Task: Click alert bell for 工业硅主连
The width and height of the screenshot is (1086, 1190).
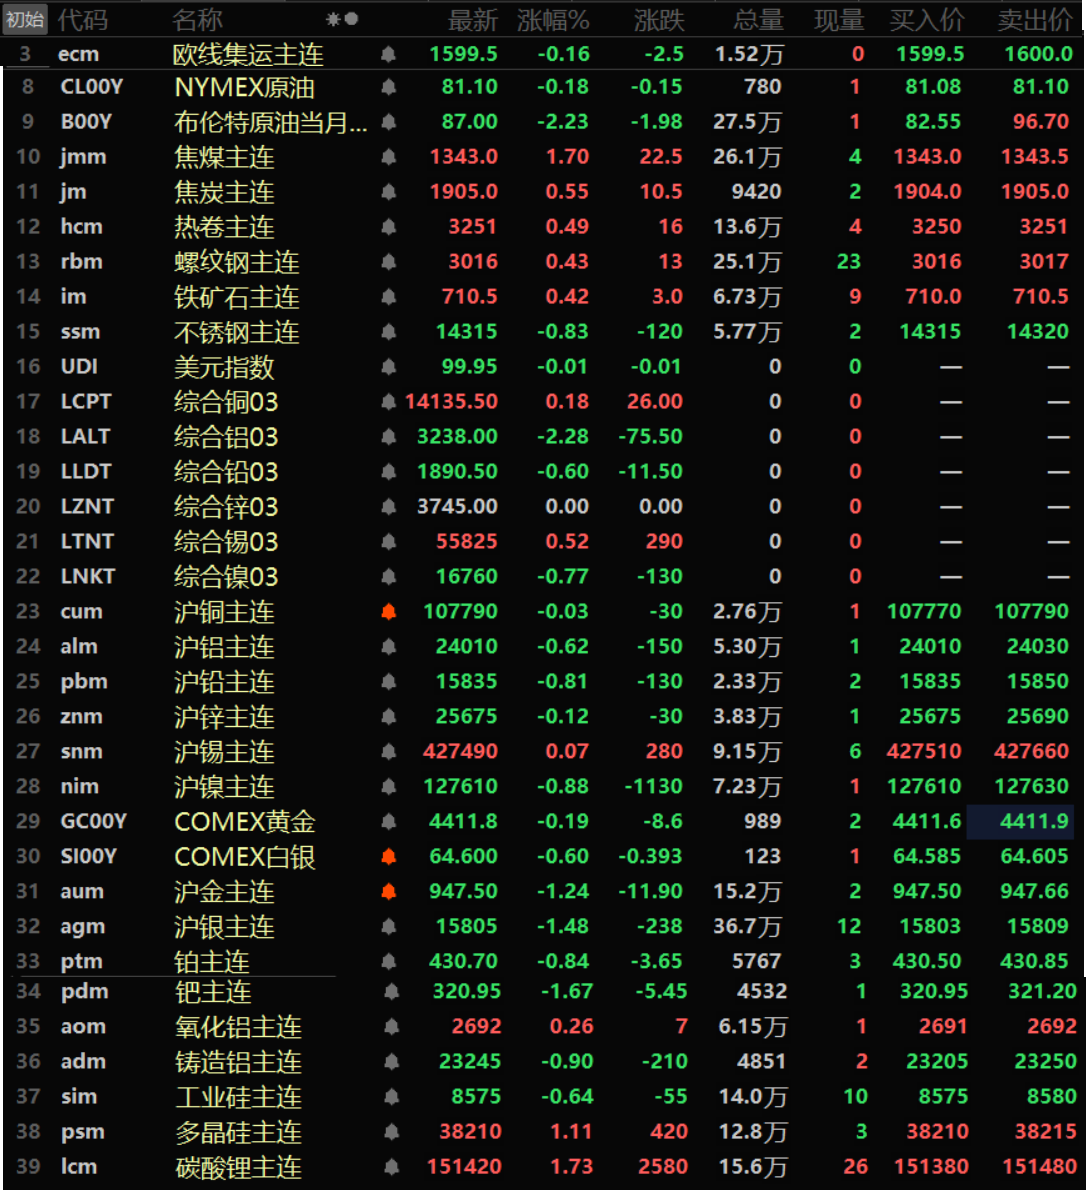Action: 392,1097
